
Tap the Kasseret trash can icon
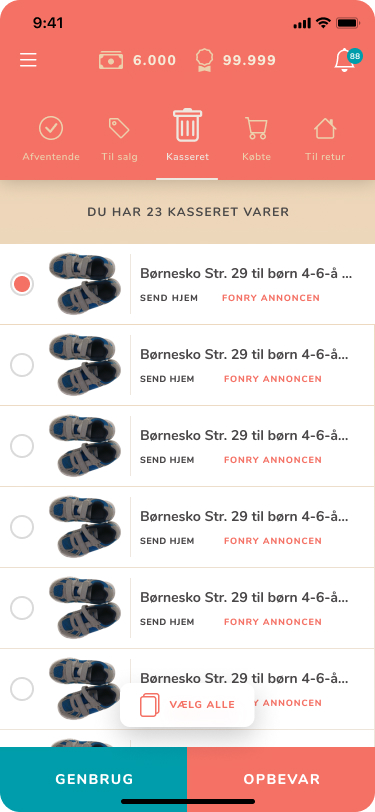[188, 125]
